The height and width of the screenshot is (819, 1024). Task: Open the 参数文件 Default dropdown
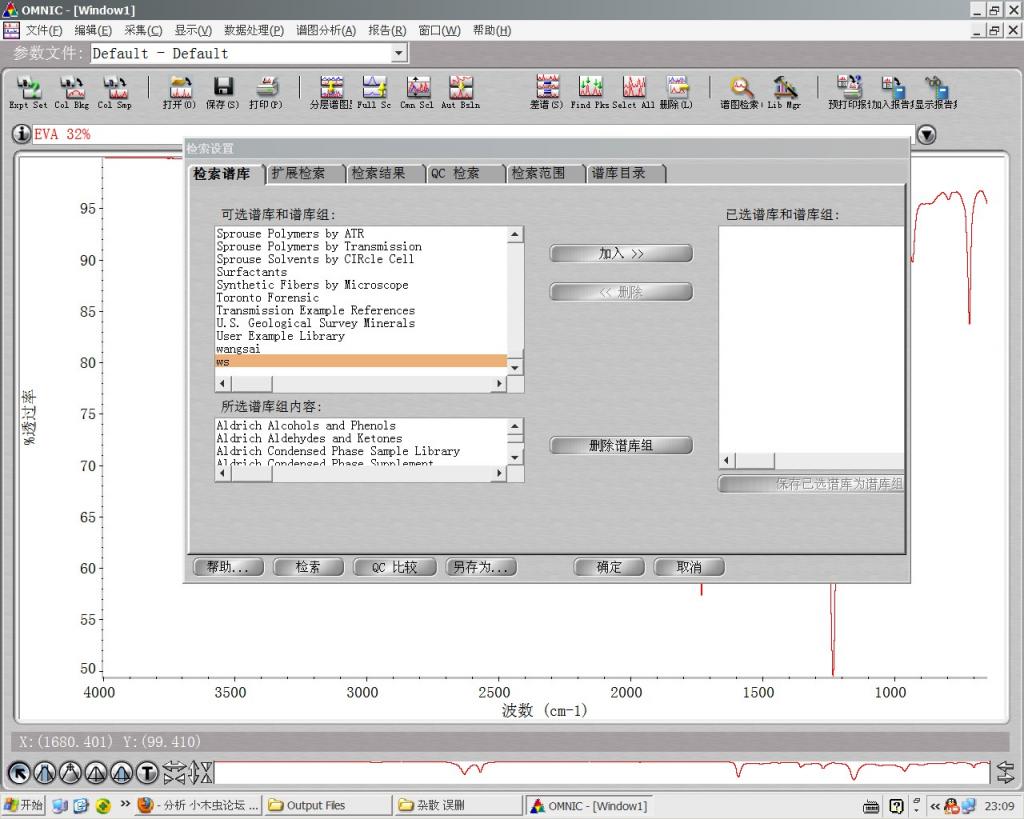point(399,54)
